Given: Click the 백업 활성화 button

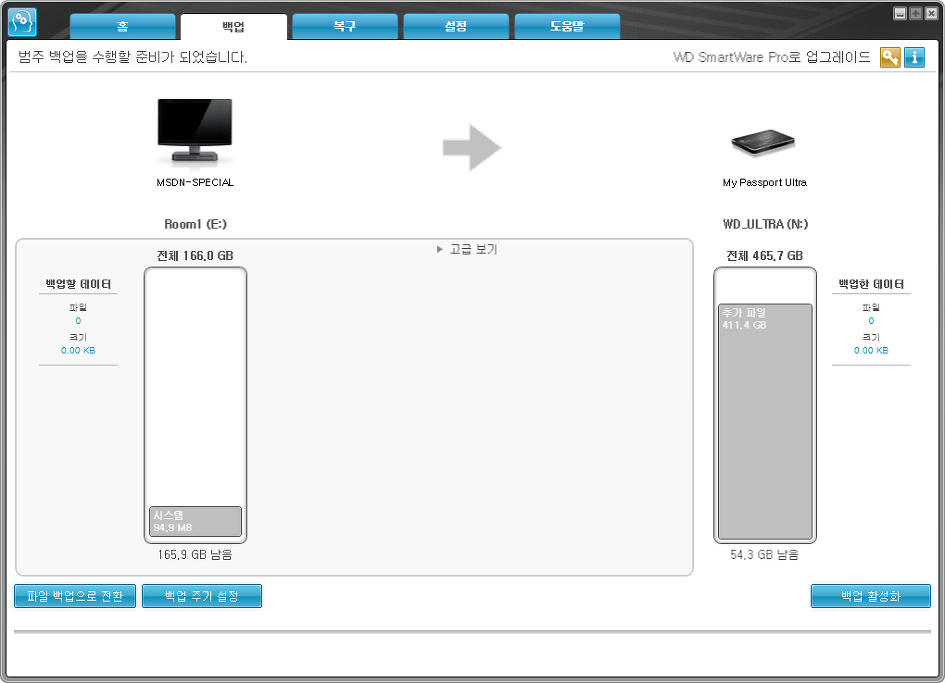Looking at the screenshot, I should pyautogui.click(x=871, y=596).
